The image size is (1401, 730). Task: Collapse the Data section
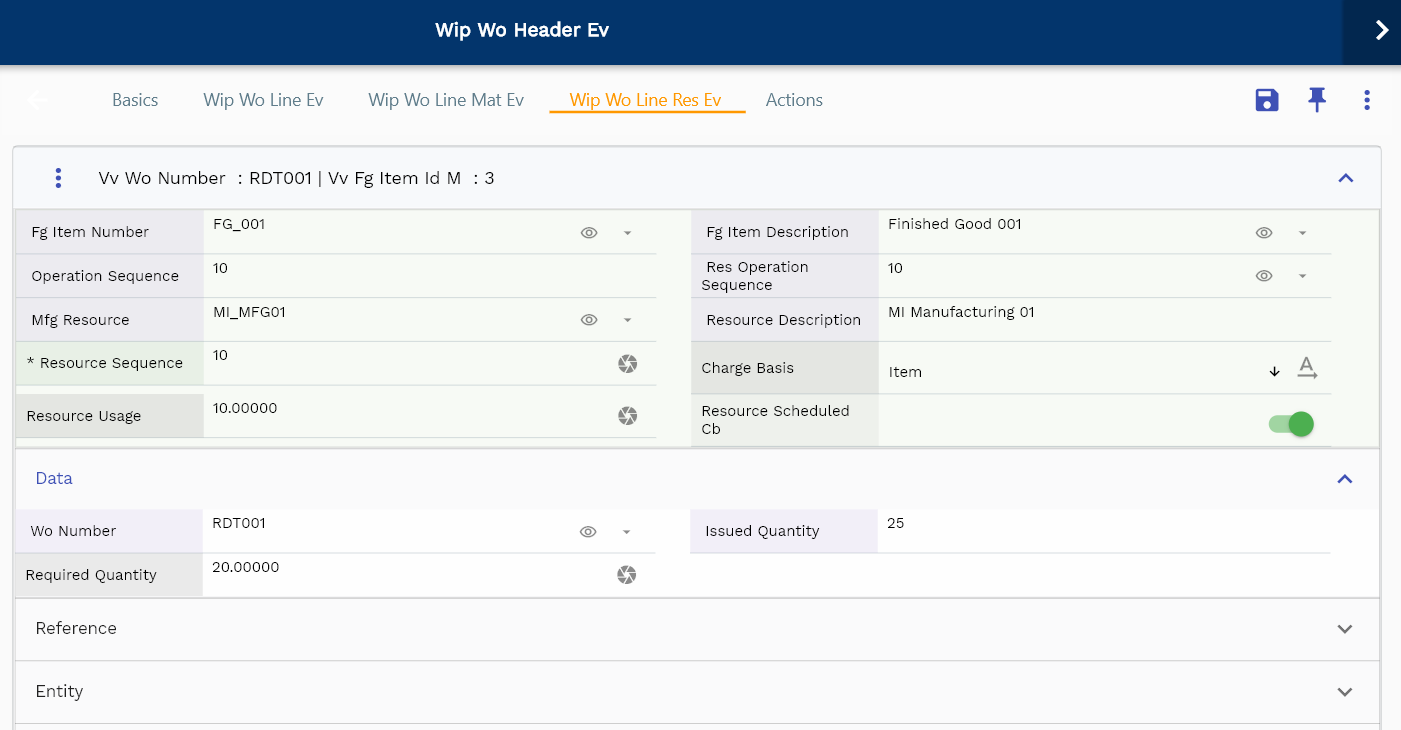(x=1345, y=479)
